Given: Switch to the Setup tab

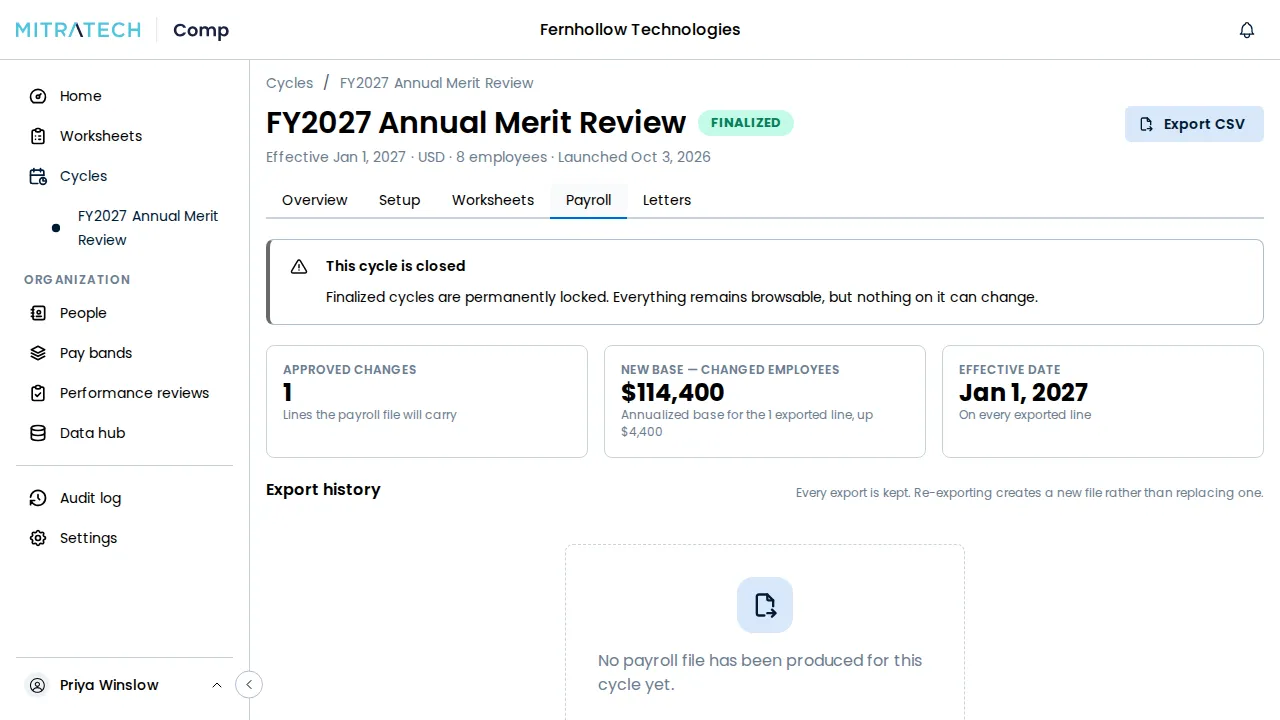Looking at the screenshot, I should (x=400, y=200).
